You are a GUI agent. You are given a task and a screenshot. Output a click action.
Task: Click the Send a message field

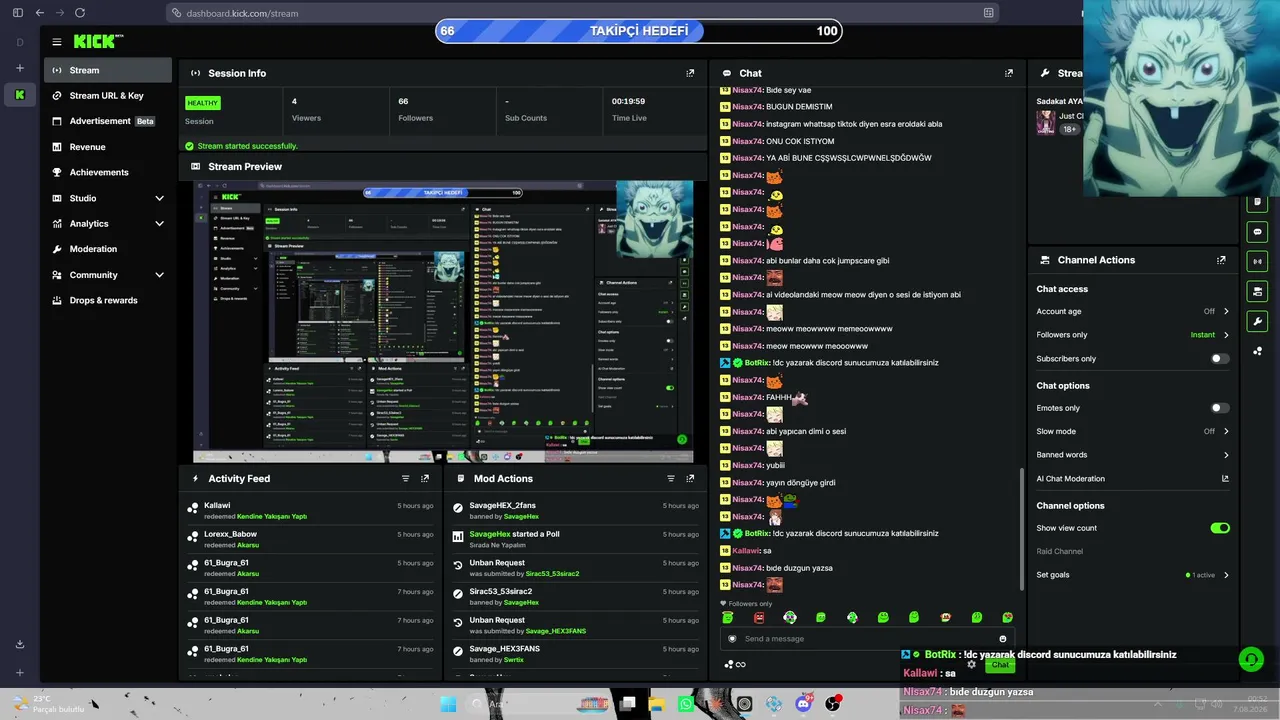tap(866, 639)
